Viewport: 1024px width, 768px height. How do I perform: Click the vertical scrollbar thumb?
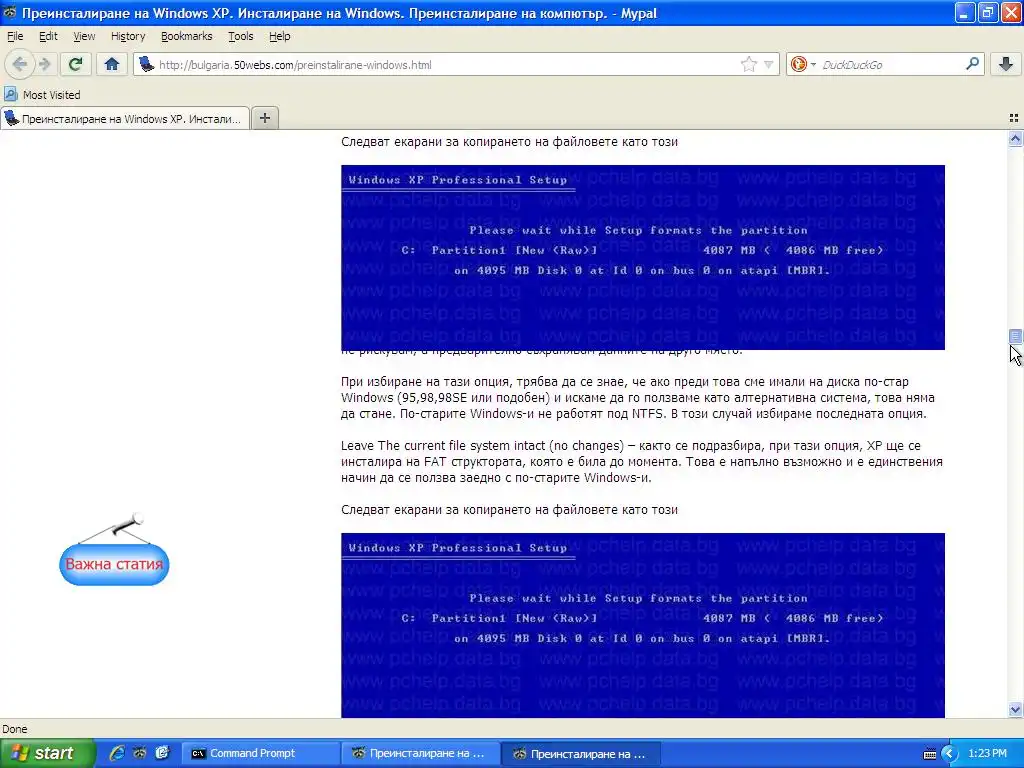pyautogui.click(x=1015, y=336)
